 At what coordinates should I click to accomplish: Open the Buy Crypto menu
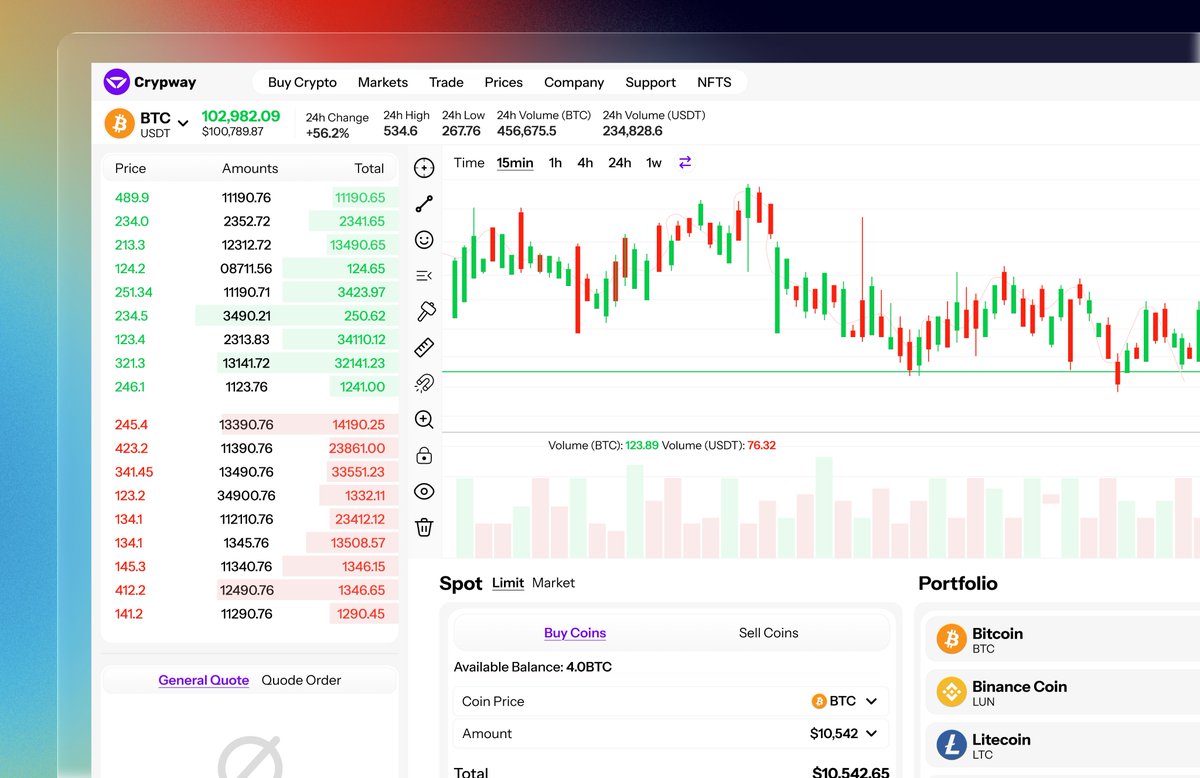(x=302, y=82)
